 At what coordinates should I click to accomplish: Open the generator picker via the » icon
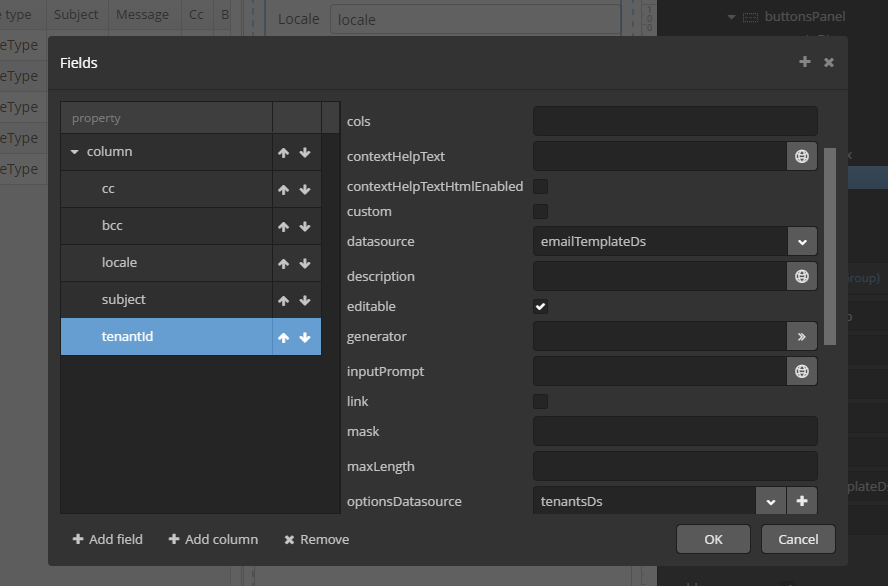[801, 336]
